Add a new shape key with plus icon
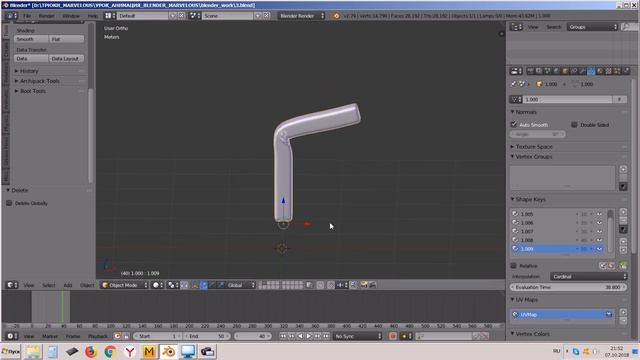 pos(623,212)
